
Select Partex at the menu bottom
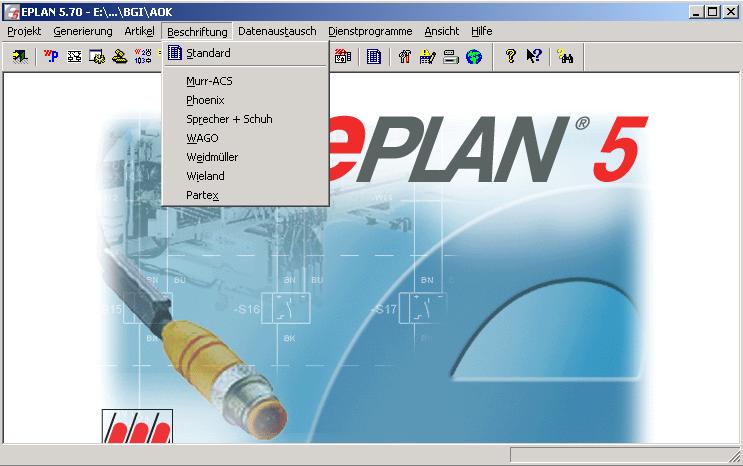click(202, 195)
